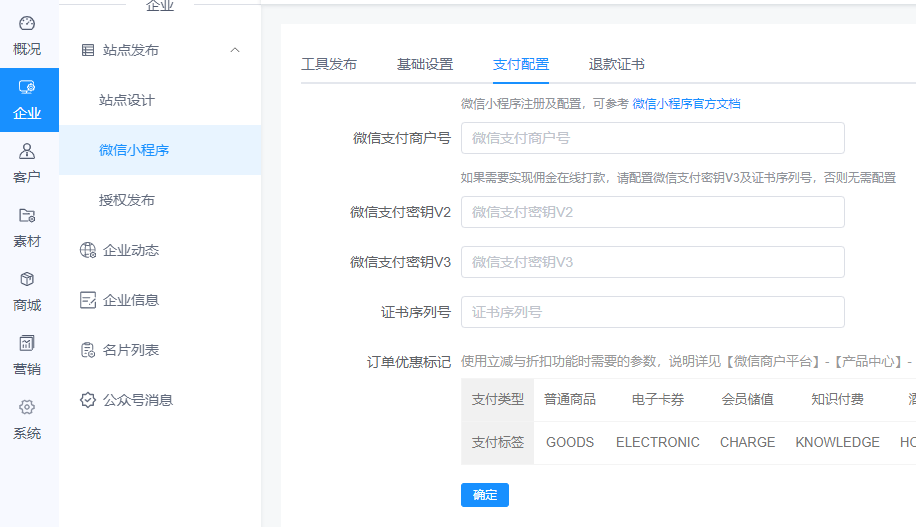This screenshot has width=916, height=527.
Task: Collapse the 站点发布 menu chevron
Action: [235, 50]
